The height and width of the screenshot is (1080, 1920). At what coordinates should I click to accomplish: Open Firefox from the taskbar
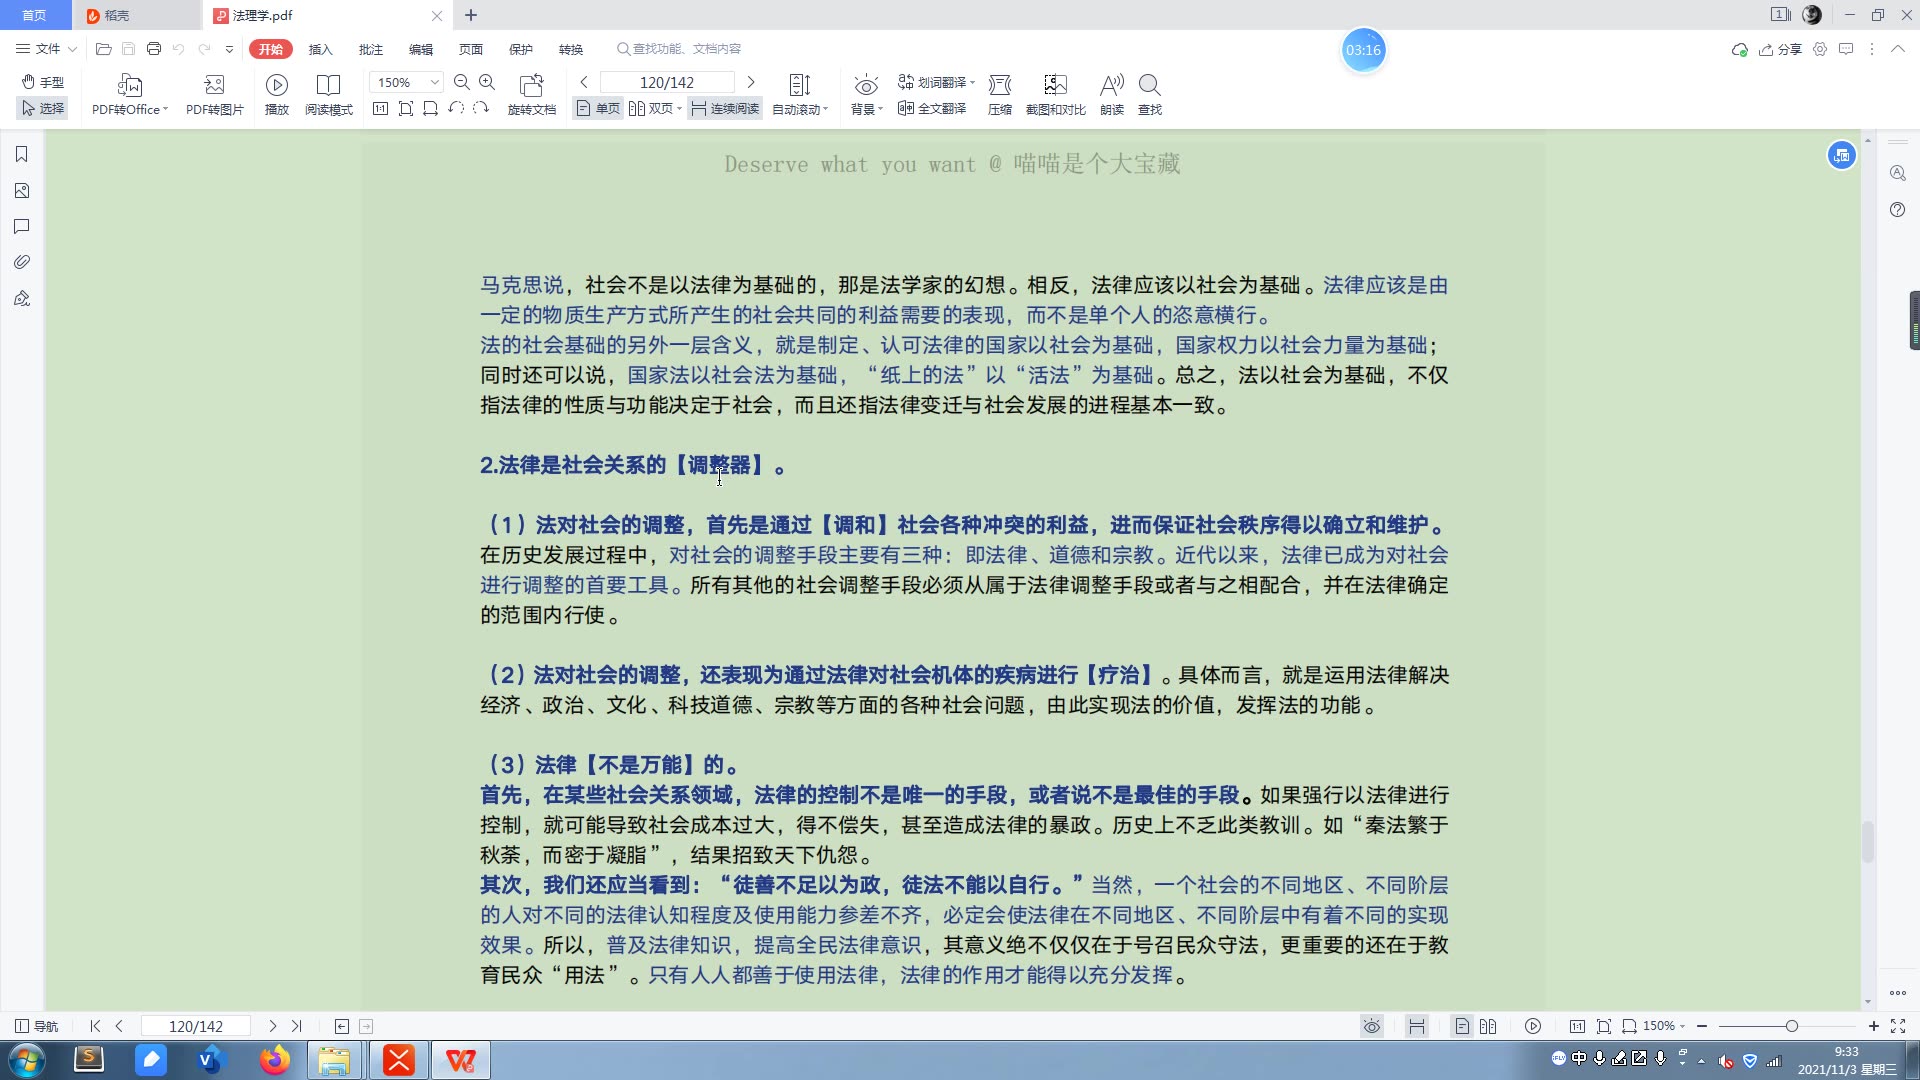[x=275, y=1060]
